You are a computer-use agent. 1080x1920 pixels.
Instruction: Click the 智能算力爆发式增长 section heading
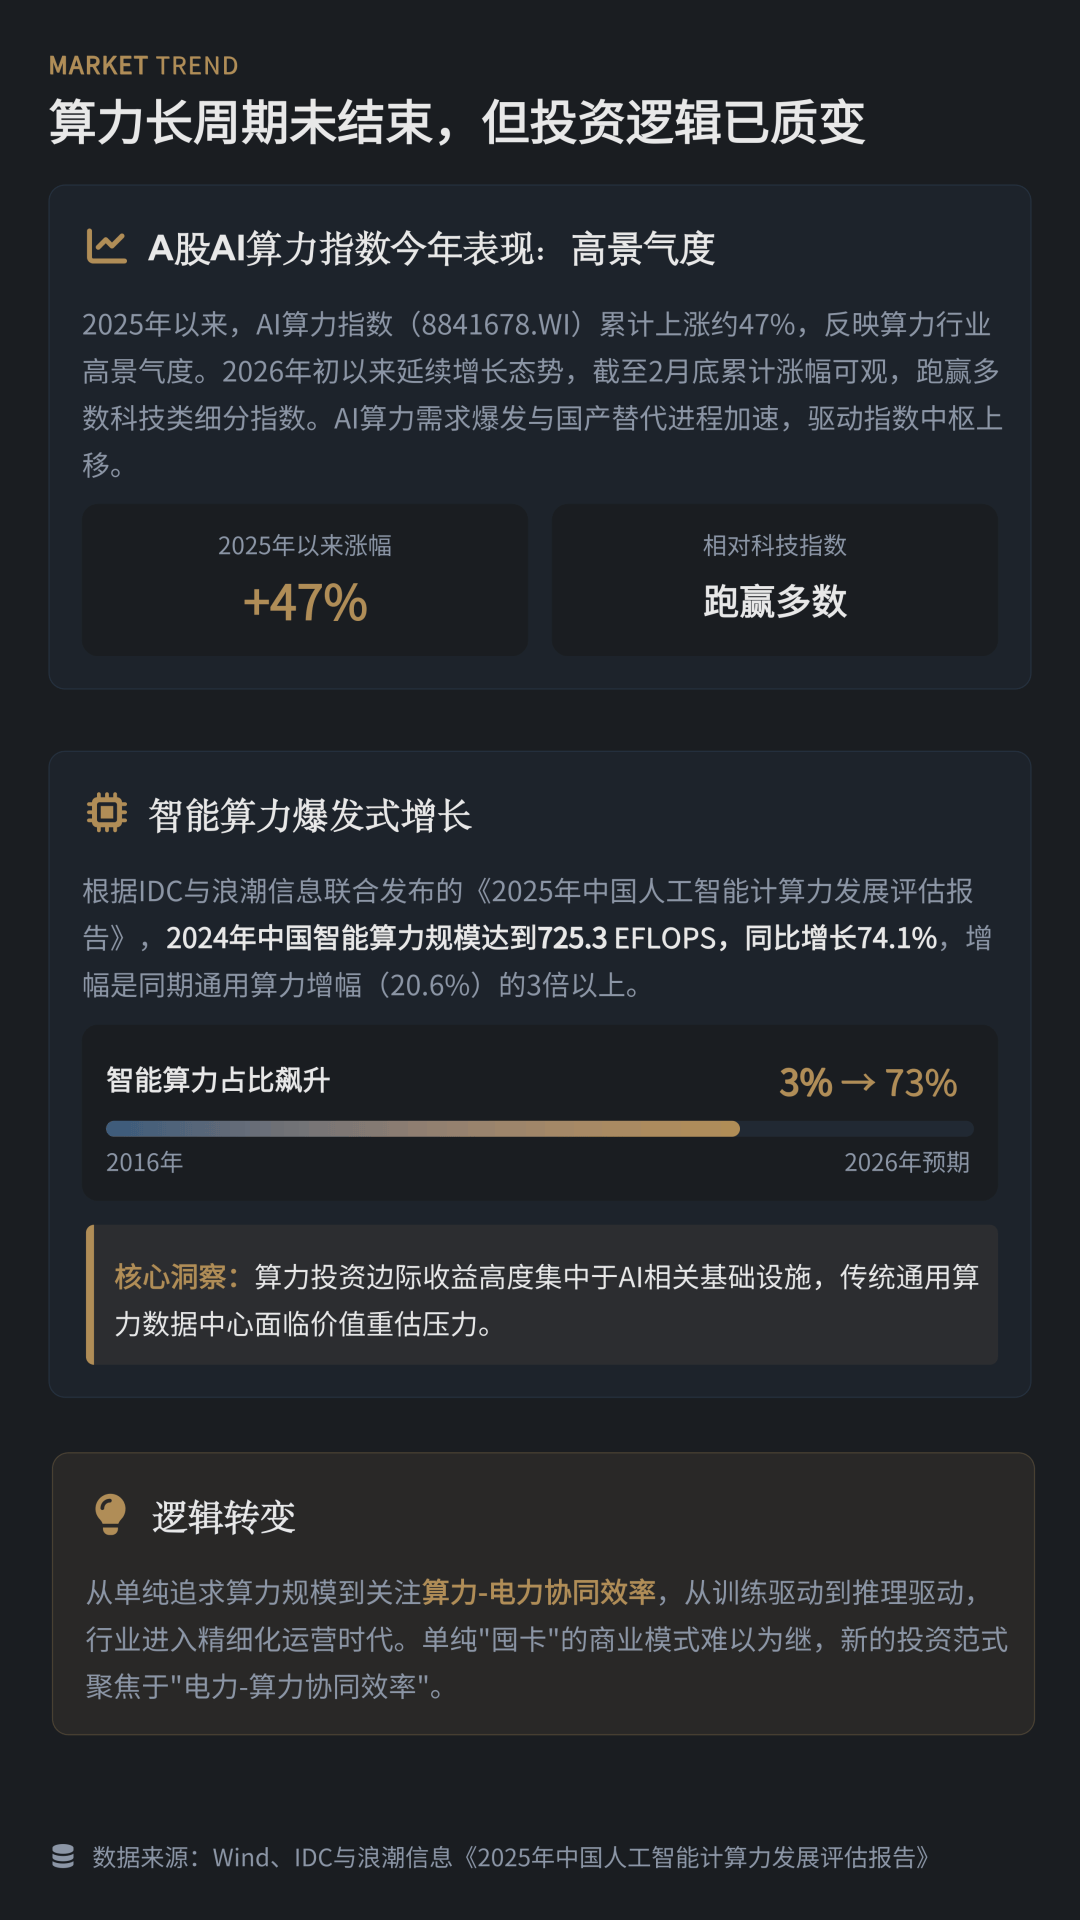310,816
